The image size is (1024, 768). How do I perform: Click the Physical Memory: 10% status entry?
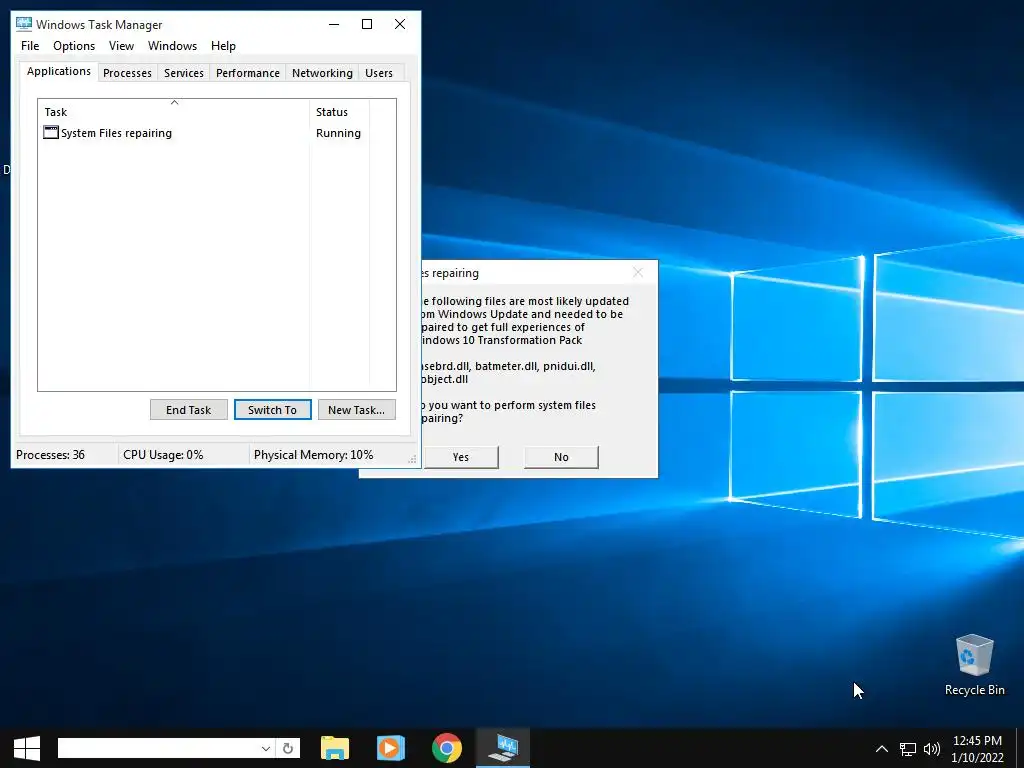tap(313, 455)
